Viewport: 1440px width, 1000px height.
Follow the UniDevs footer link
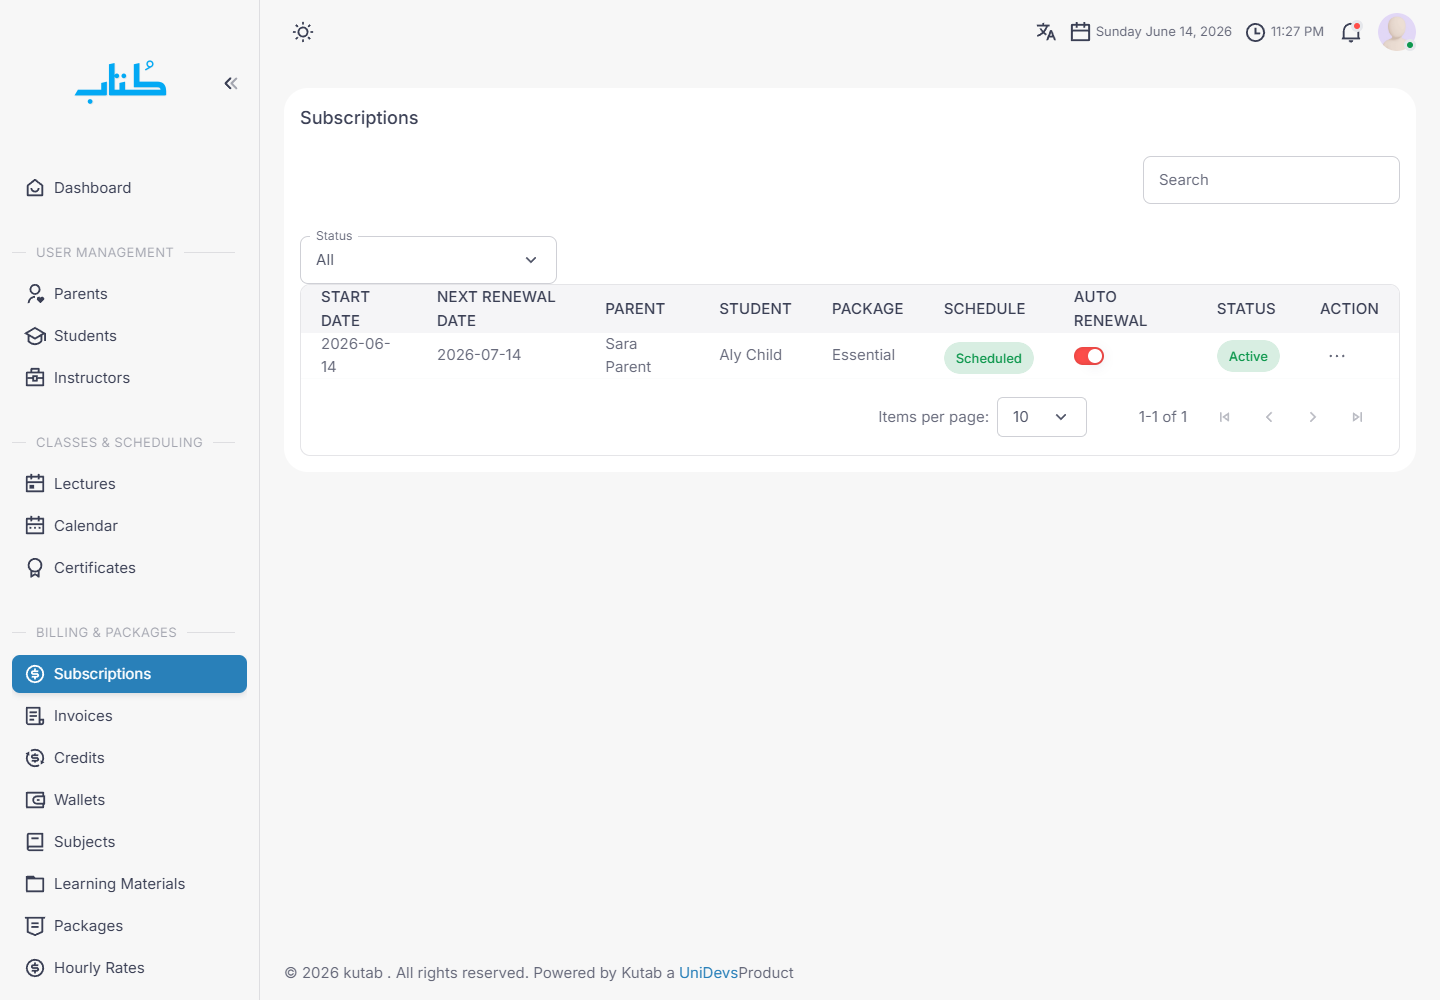[708, 973]
